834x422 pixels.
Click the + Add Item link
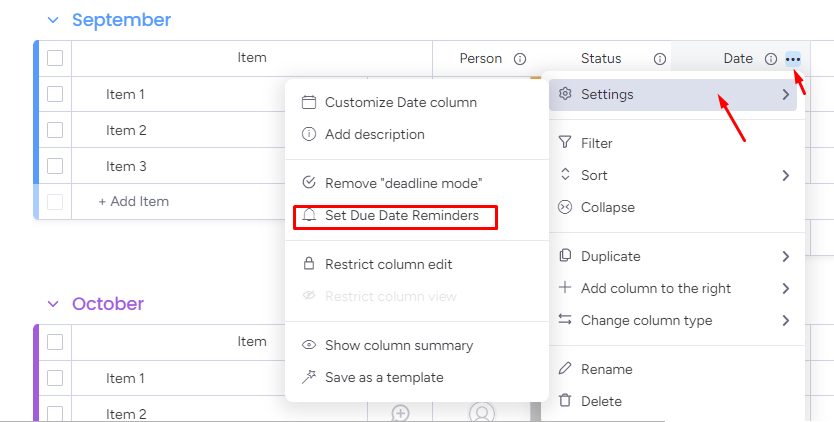[x=133, y=201]
